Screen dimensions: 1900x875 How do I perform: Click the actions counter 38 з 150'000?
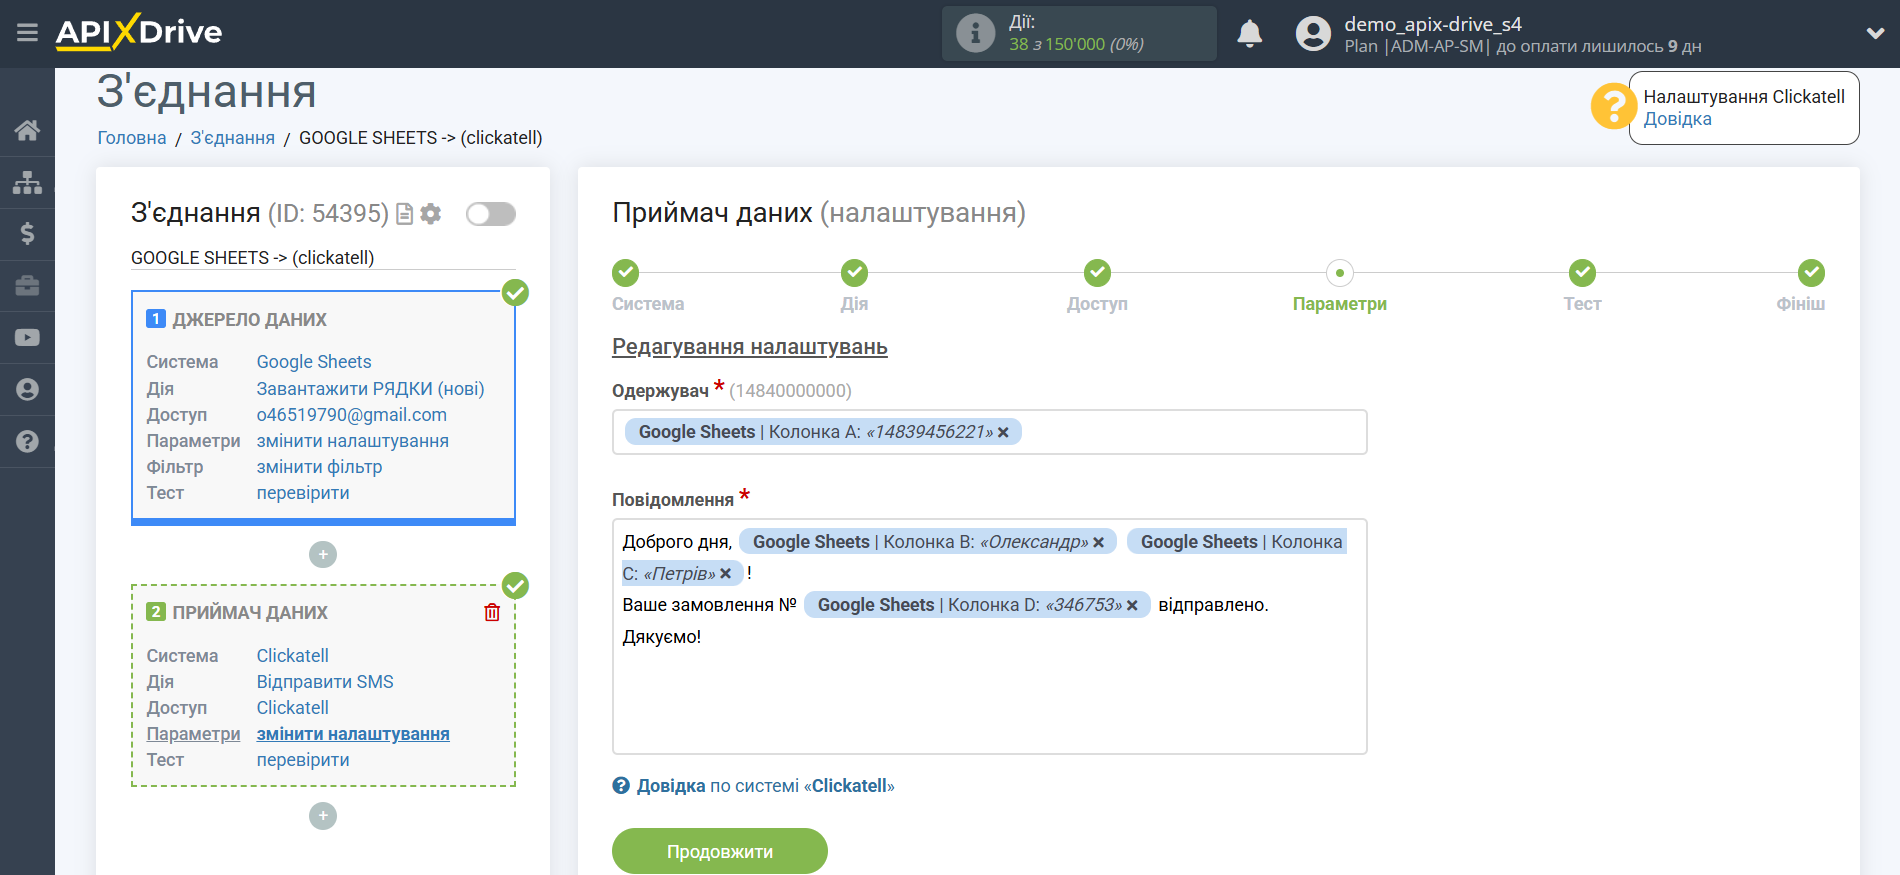[x=1076, y=44]
